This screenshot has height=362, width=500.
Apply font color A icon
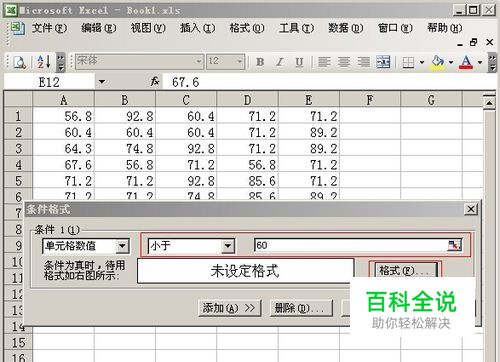click(x=466, y=62)
